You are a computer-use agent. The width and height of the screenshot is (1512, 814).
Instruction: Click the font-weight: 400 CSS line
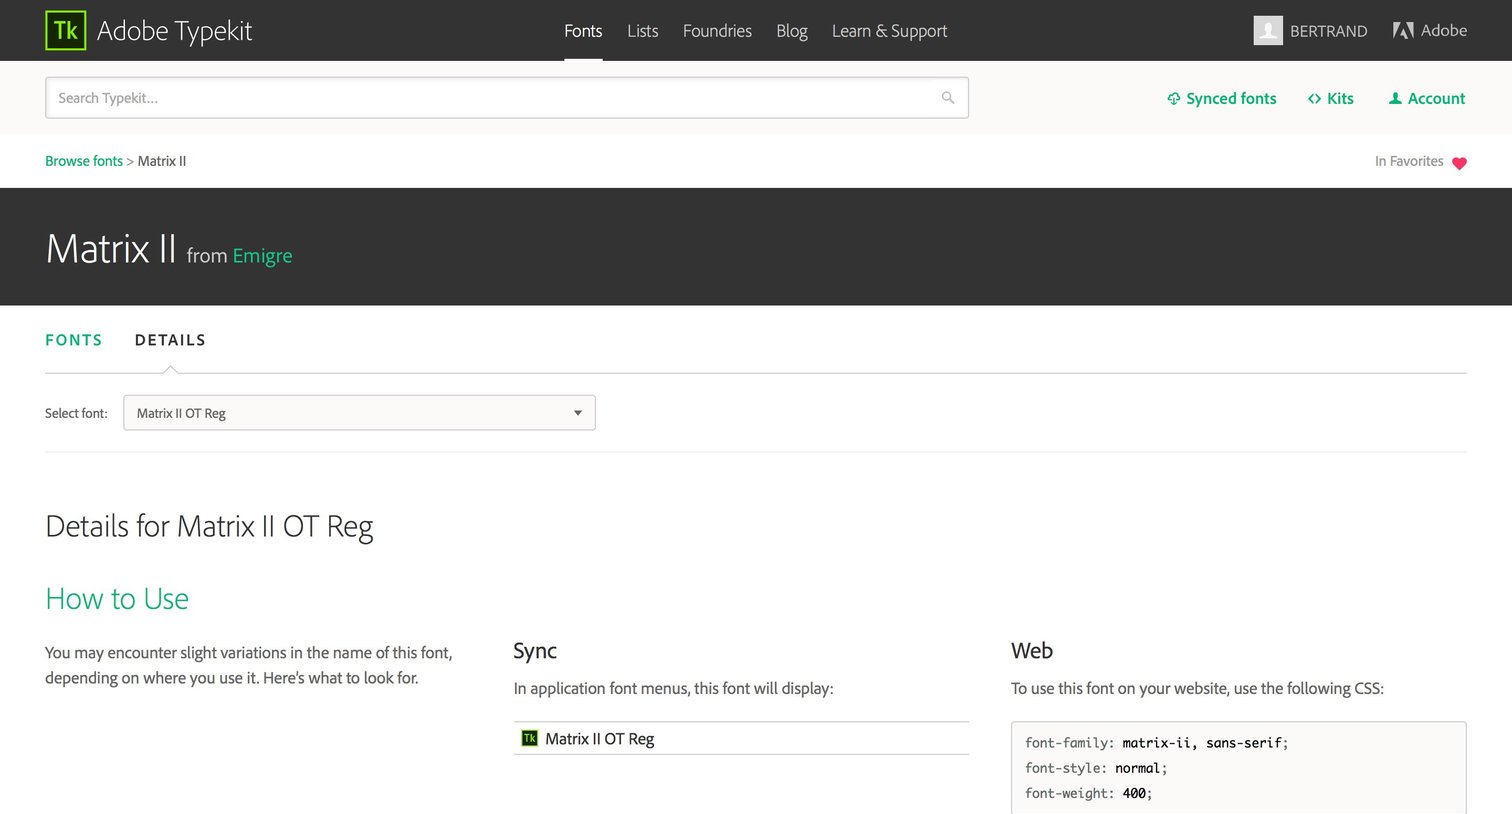coord(1089,793)
